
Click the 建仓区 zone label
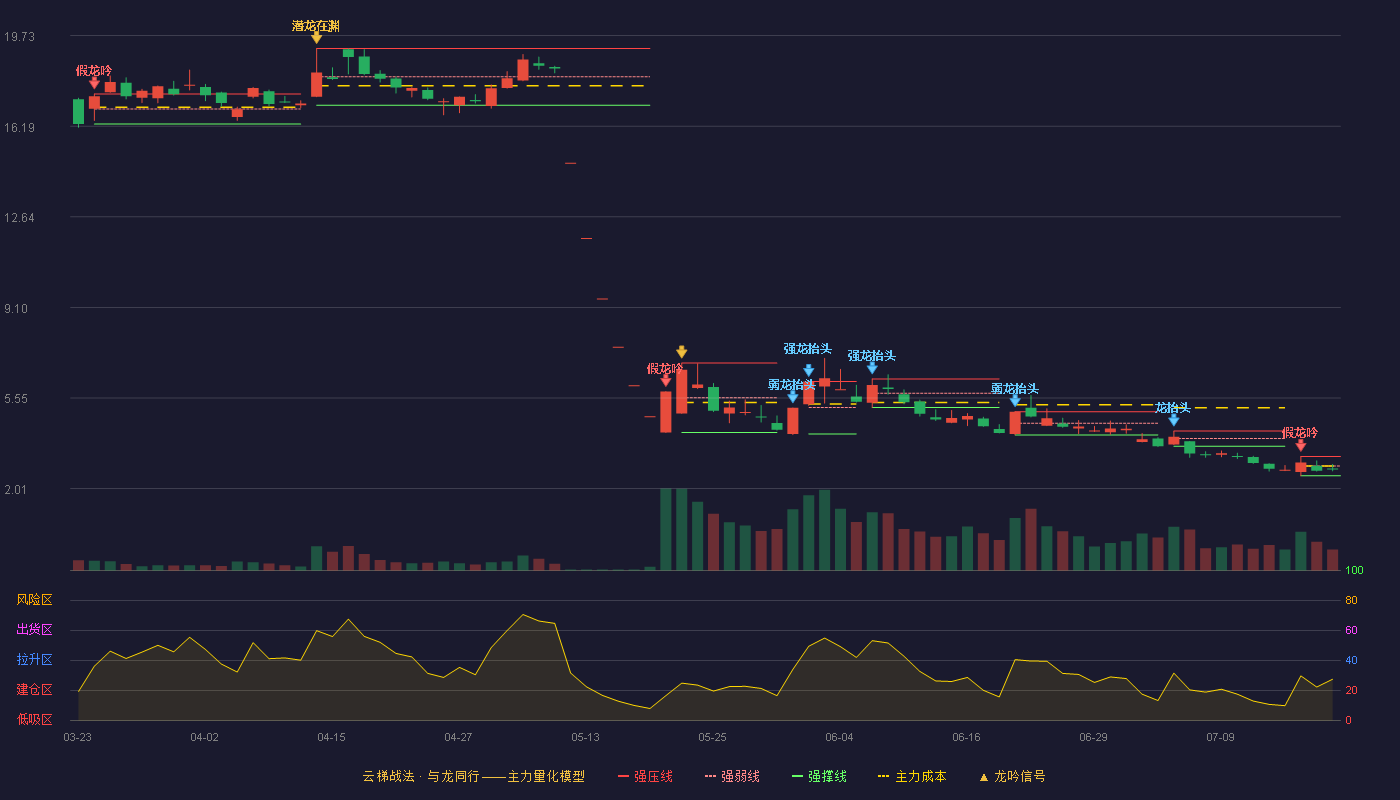pyautogui.click(x=34, y=690)
